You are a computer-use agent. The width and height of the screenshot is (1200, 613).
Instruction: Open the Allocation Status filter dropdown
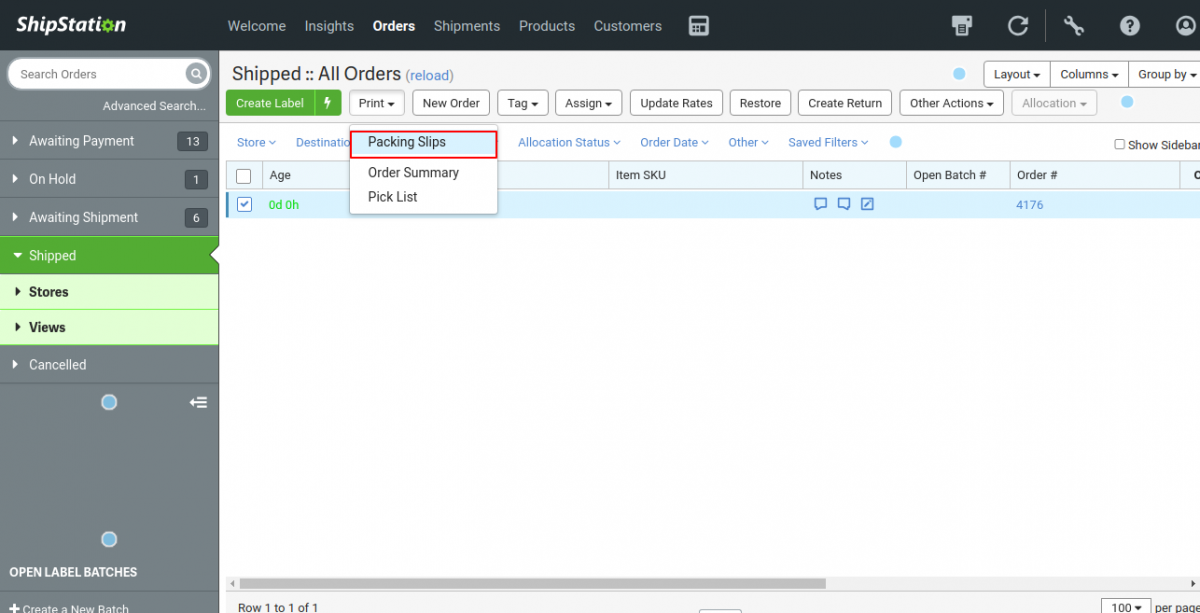pos(569,143)
